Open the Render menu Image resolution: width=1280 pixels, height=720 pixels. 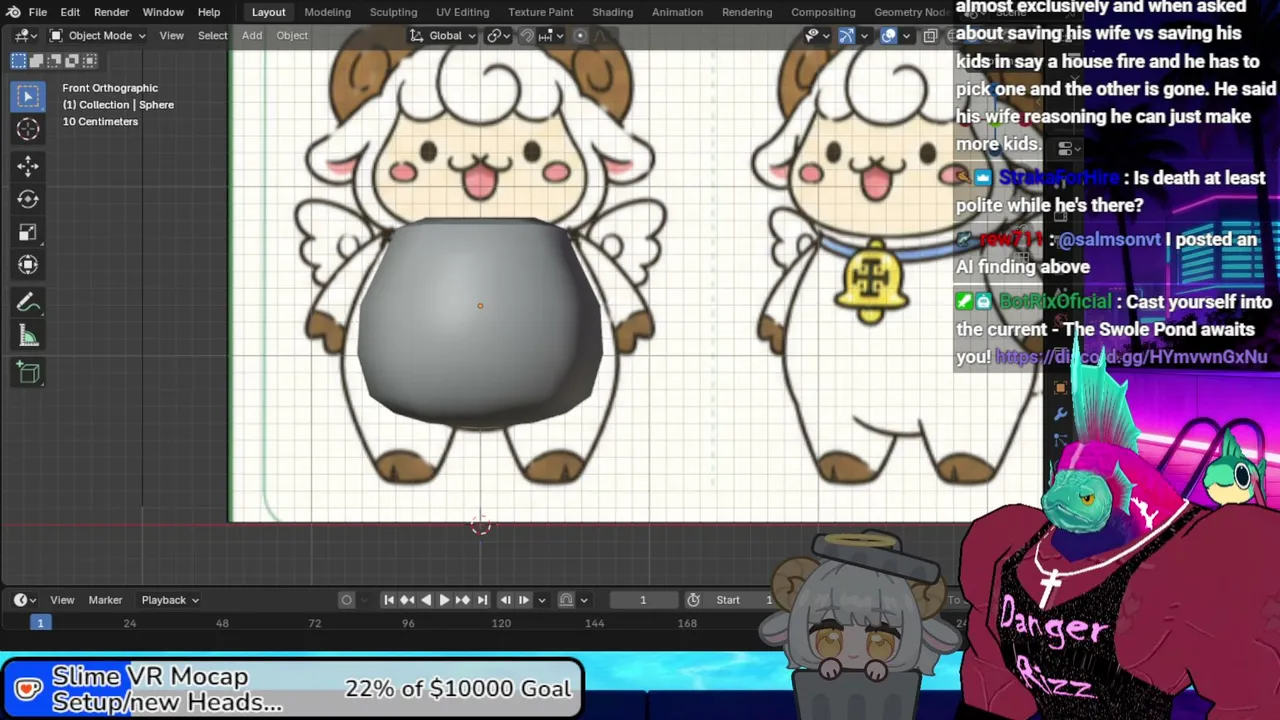coord(111,12)
